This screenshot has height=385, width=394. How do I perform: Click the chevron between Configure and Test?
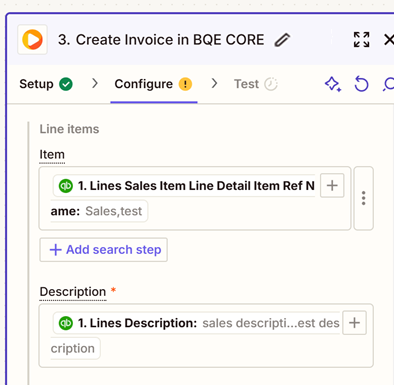(x=214, y=83)
